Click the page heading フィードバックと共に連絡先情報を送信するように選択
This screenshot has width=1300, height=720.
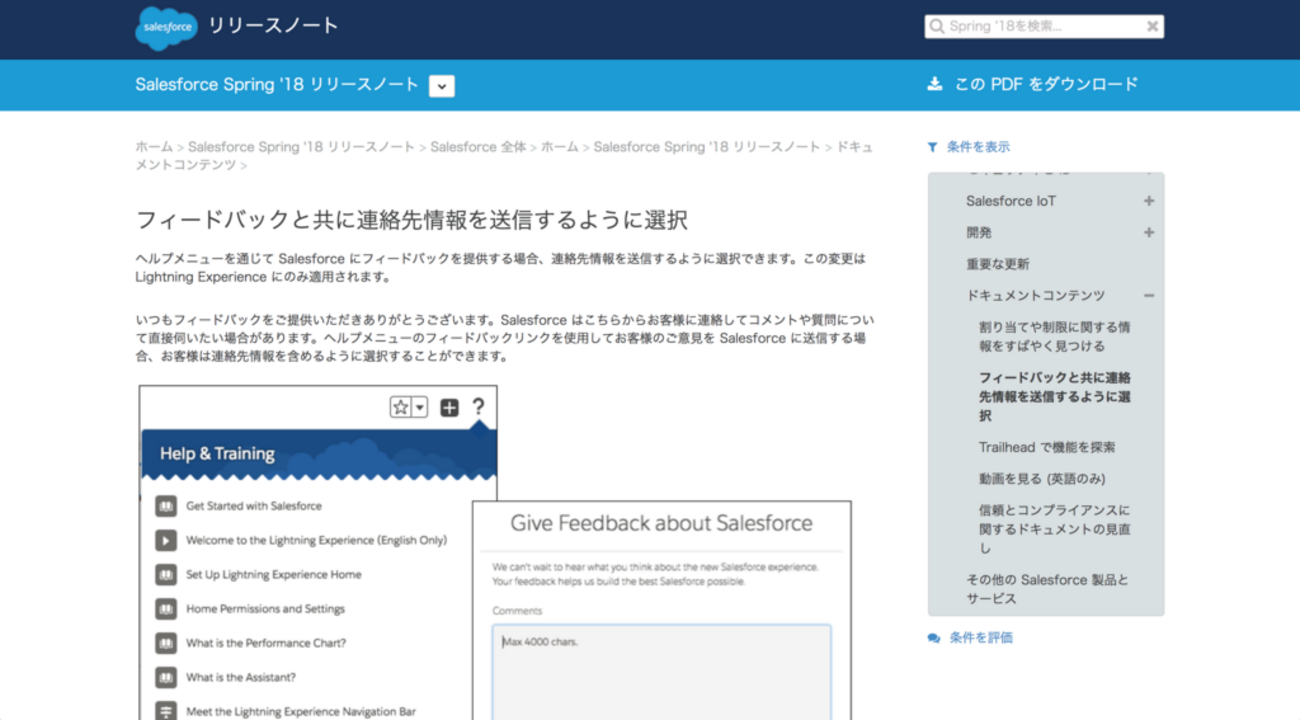pos(411,220)
